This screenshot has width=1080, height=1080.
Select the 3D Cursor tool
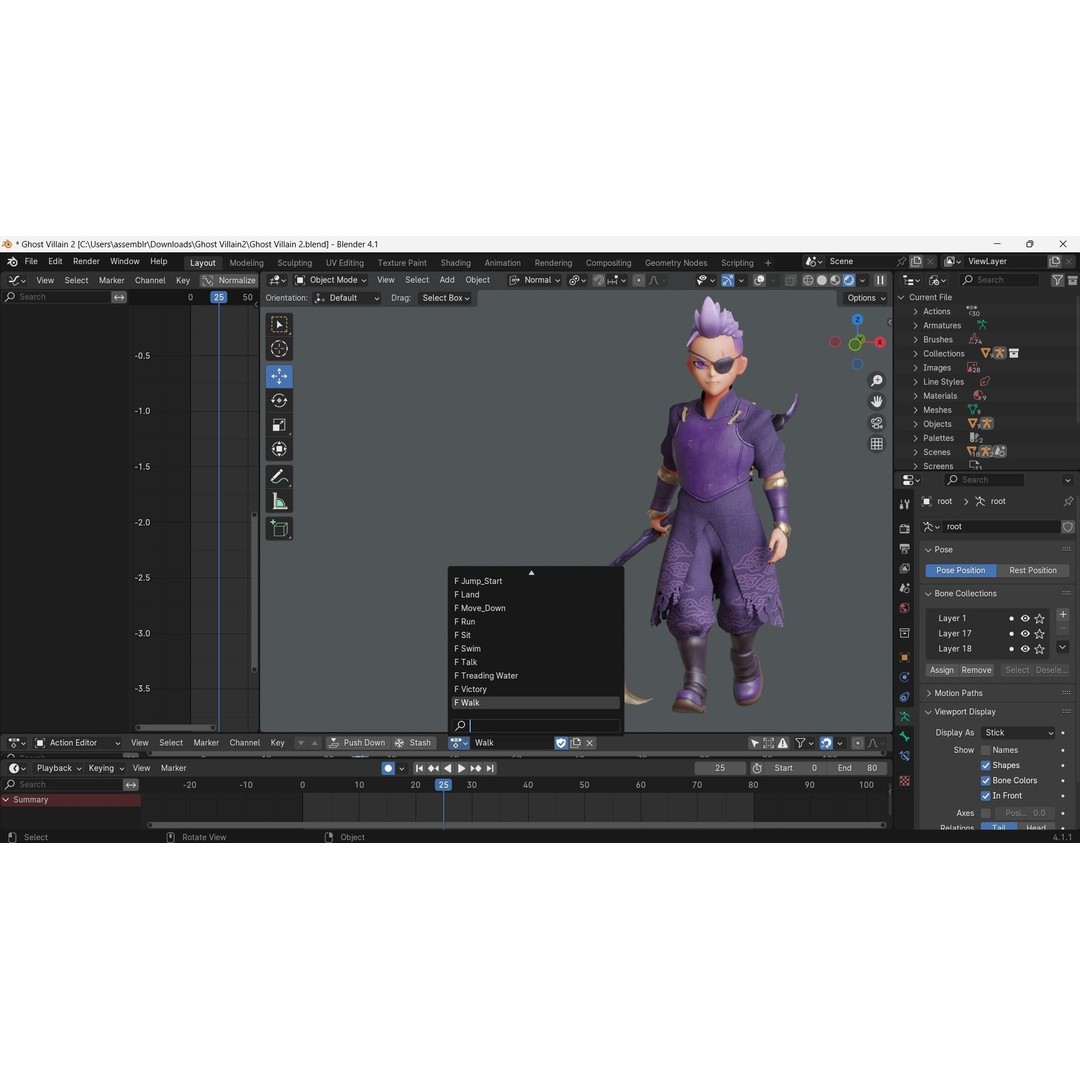point(279,349)
